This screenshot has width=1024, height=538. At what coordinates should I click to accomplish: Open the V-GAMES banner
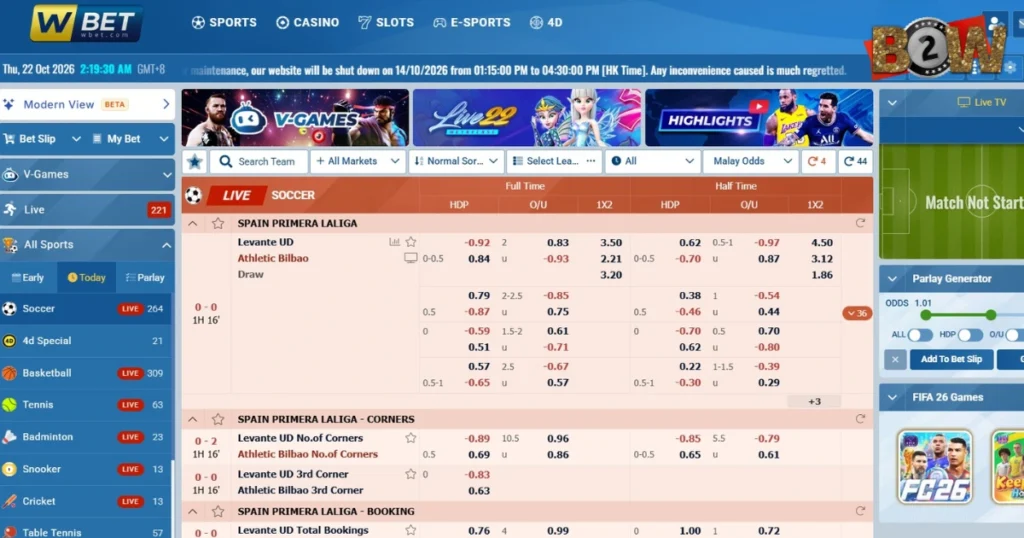click(x=295, y=118)
